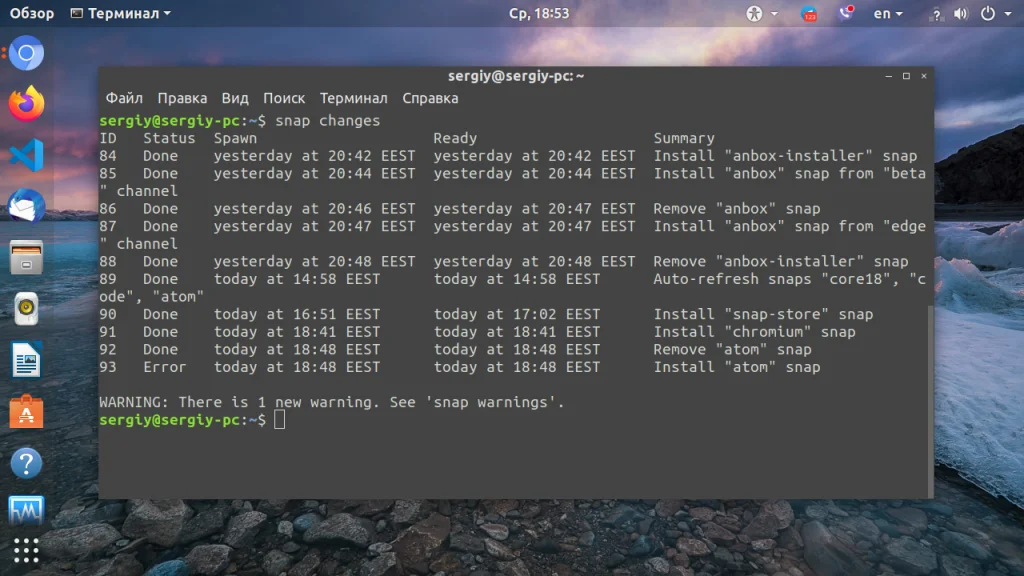Click 'Install "anbox" snap from "beta' summary
The height and width of the screenshot is (576, 1024).
click(790, 174)
